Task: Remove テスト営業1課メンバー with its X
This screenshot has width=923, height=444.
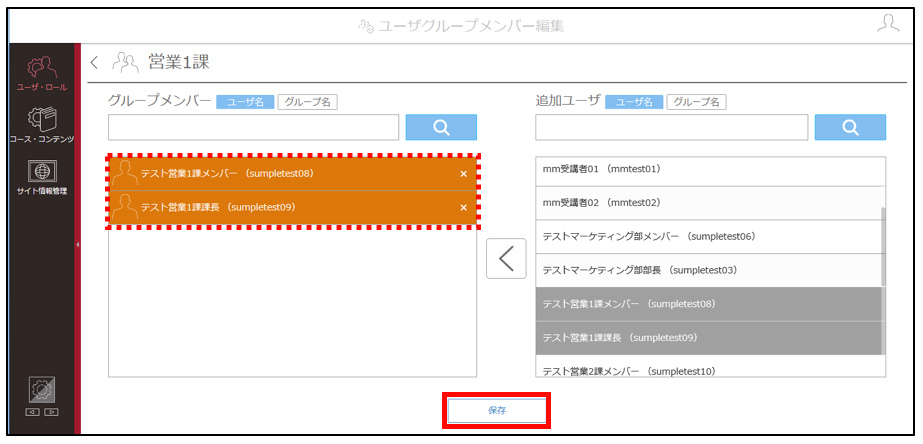Action: tap(463, 174)
